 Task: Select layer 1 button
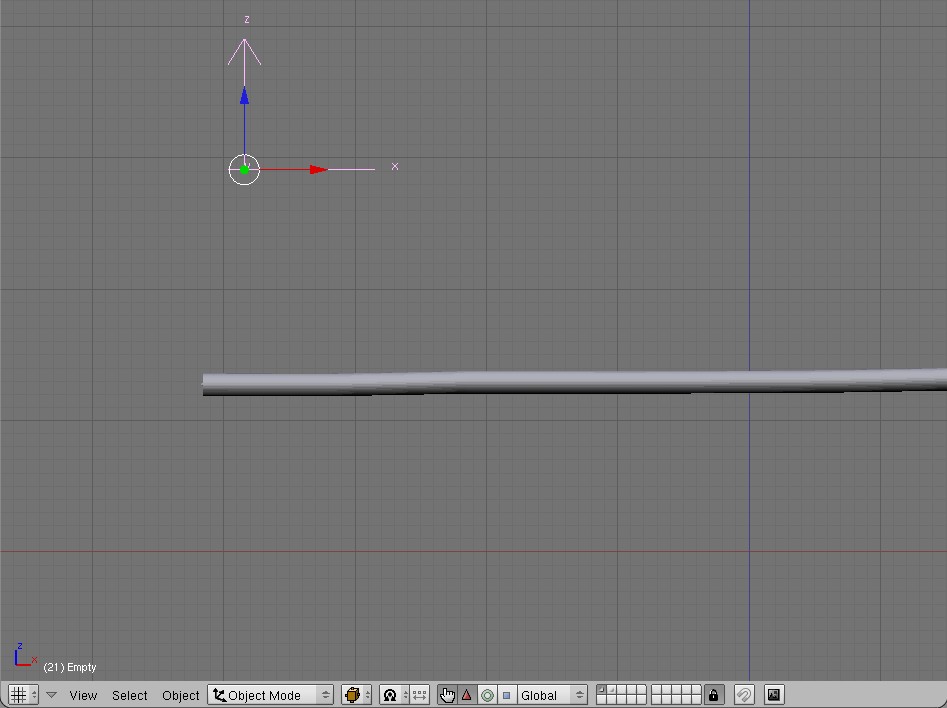coord(601,689)
